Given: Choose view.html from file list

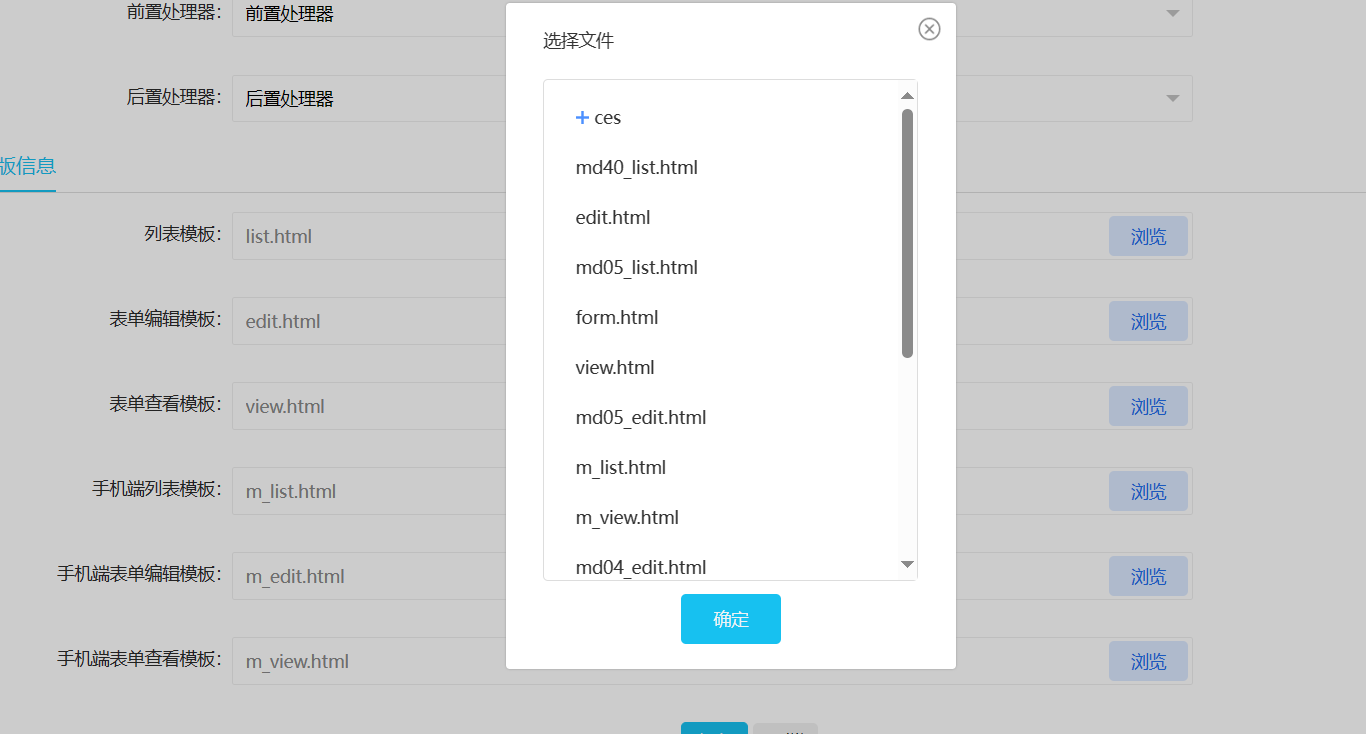Looking at the screenshot, I should [614, 368].
